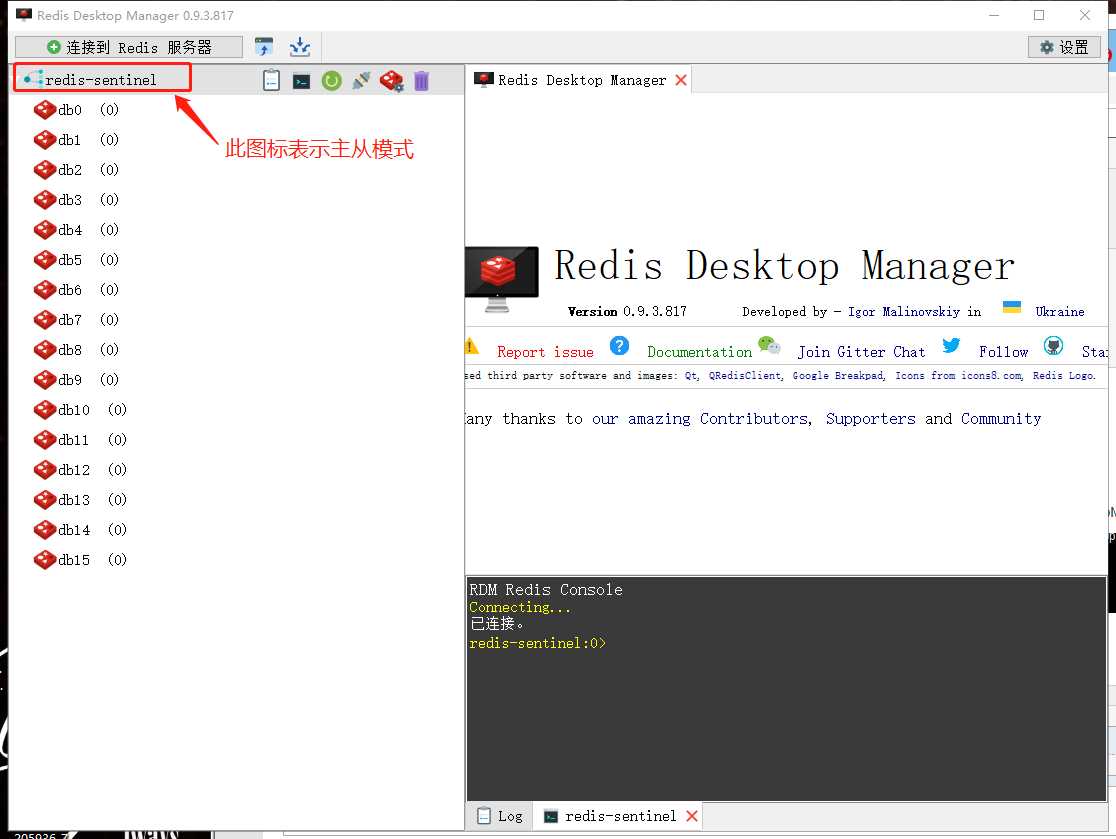Image resolution: width=1116 pixels, height=839 pixels.
Task: Close the redis-sentinel console tab
Action: coord(692,816)
